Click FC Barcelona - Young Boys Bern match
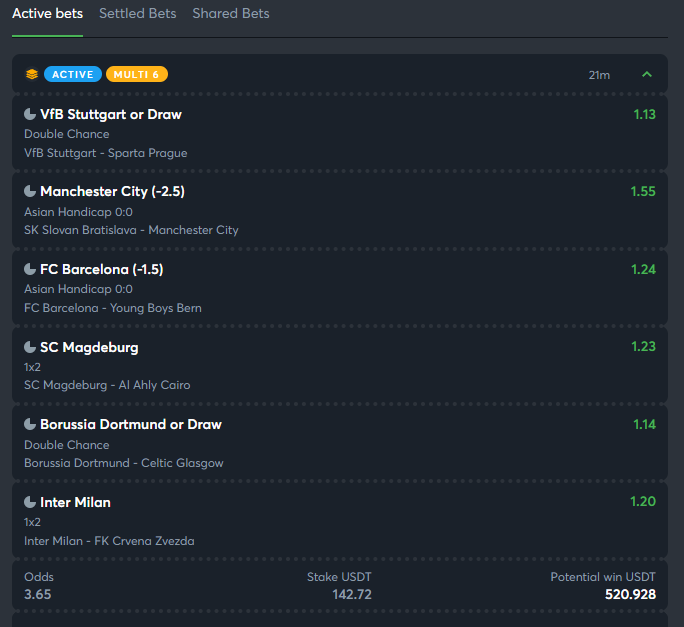Image resolution: width=684 pixels, height=627 pixels. point(113,308)
